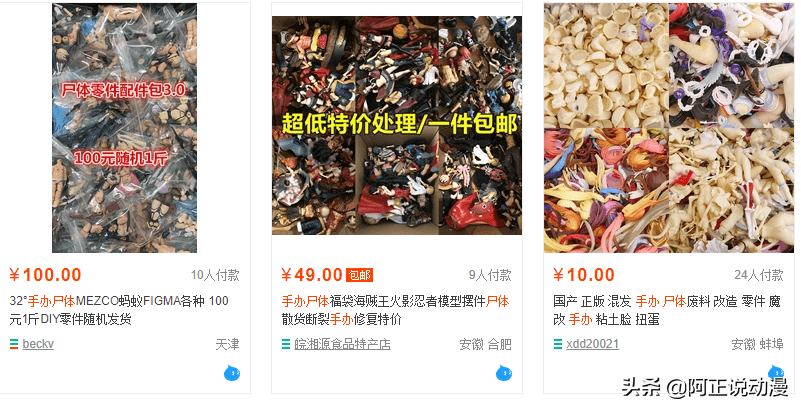The width and height of the screenshot is (801, 410).
Task: Visit the xdd20021 seller shop
Action: click(593, 344)
